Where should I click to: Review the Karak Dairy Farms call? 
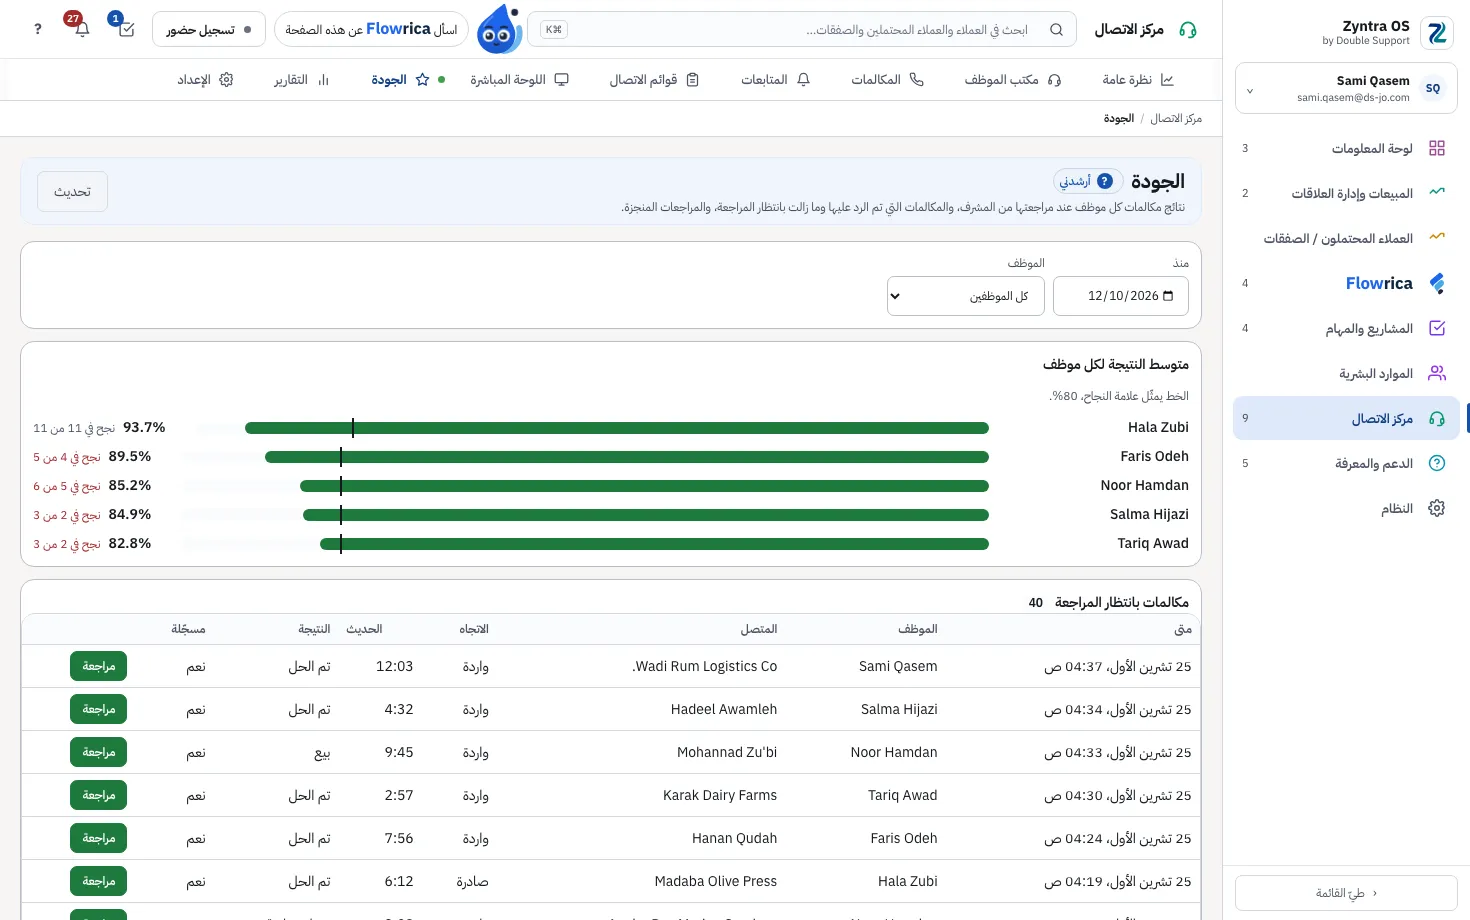coord(98,795)
